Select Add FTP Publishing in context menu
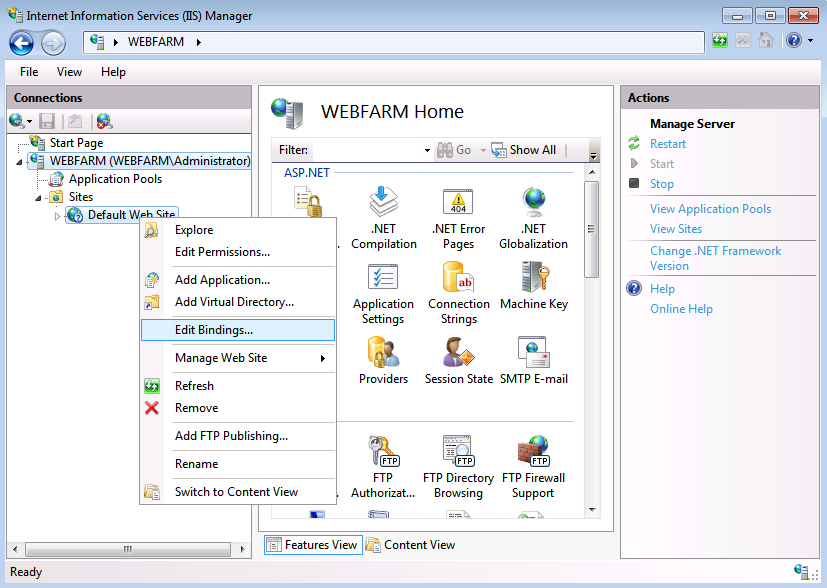The width and height of the screenshot is (827, 588). pos(238,436)
